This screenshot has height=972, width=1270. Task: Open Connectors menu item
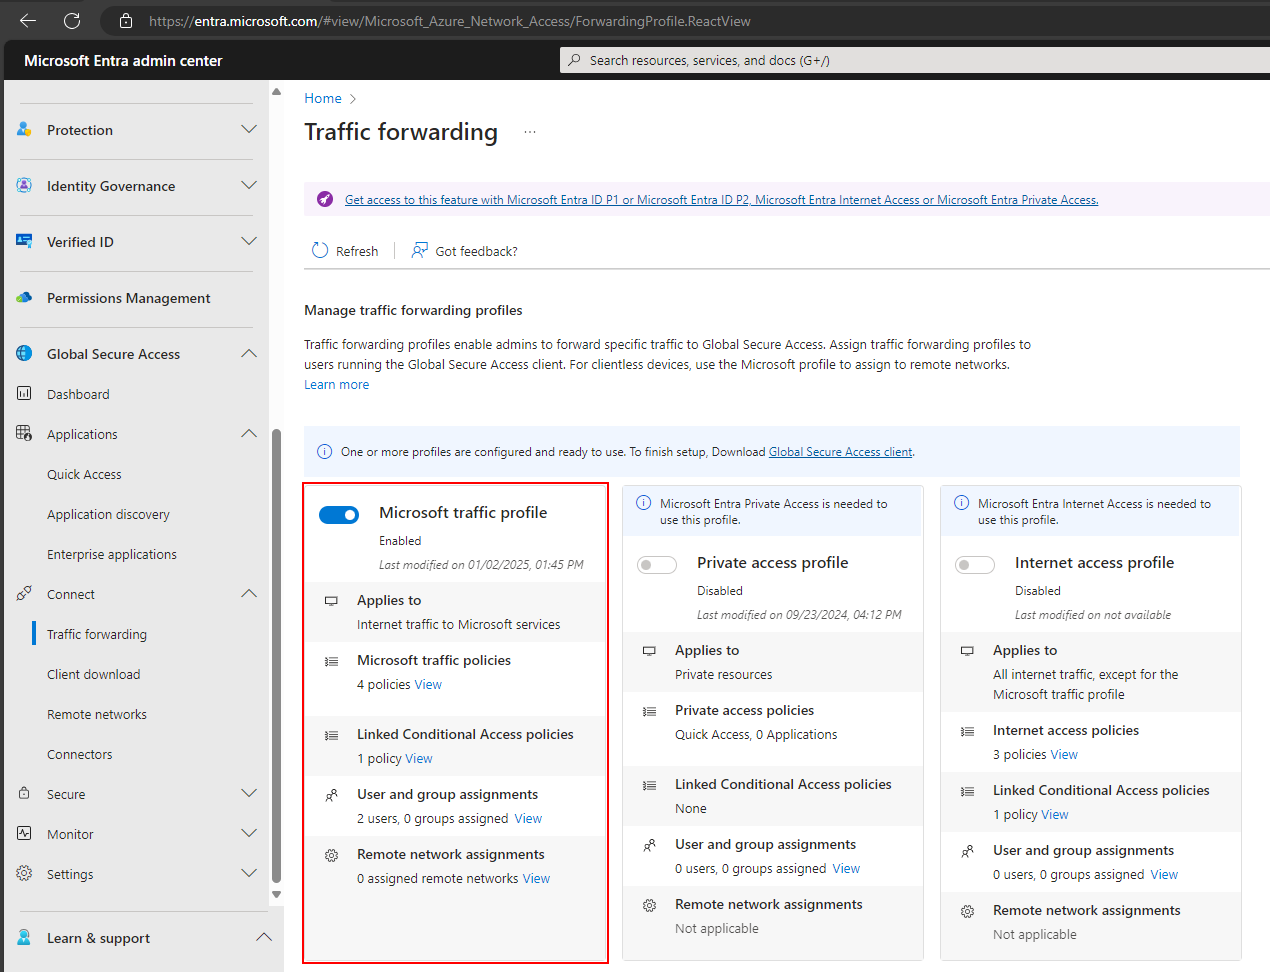80,754
